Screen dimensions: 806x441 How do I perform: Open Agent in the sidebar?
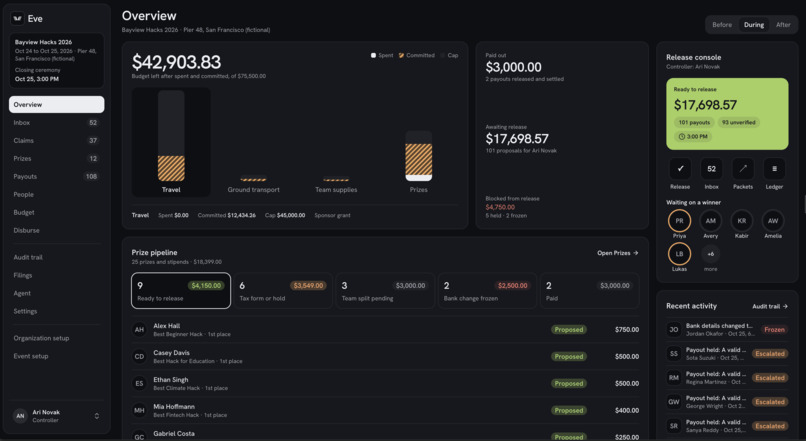click(x=57, y=293)
